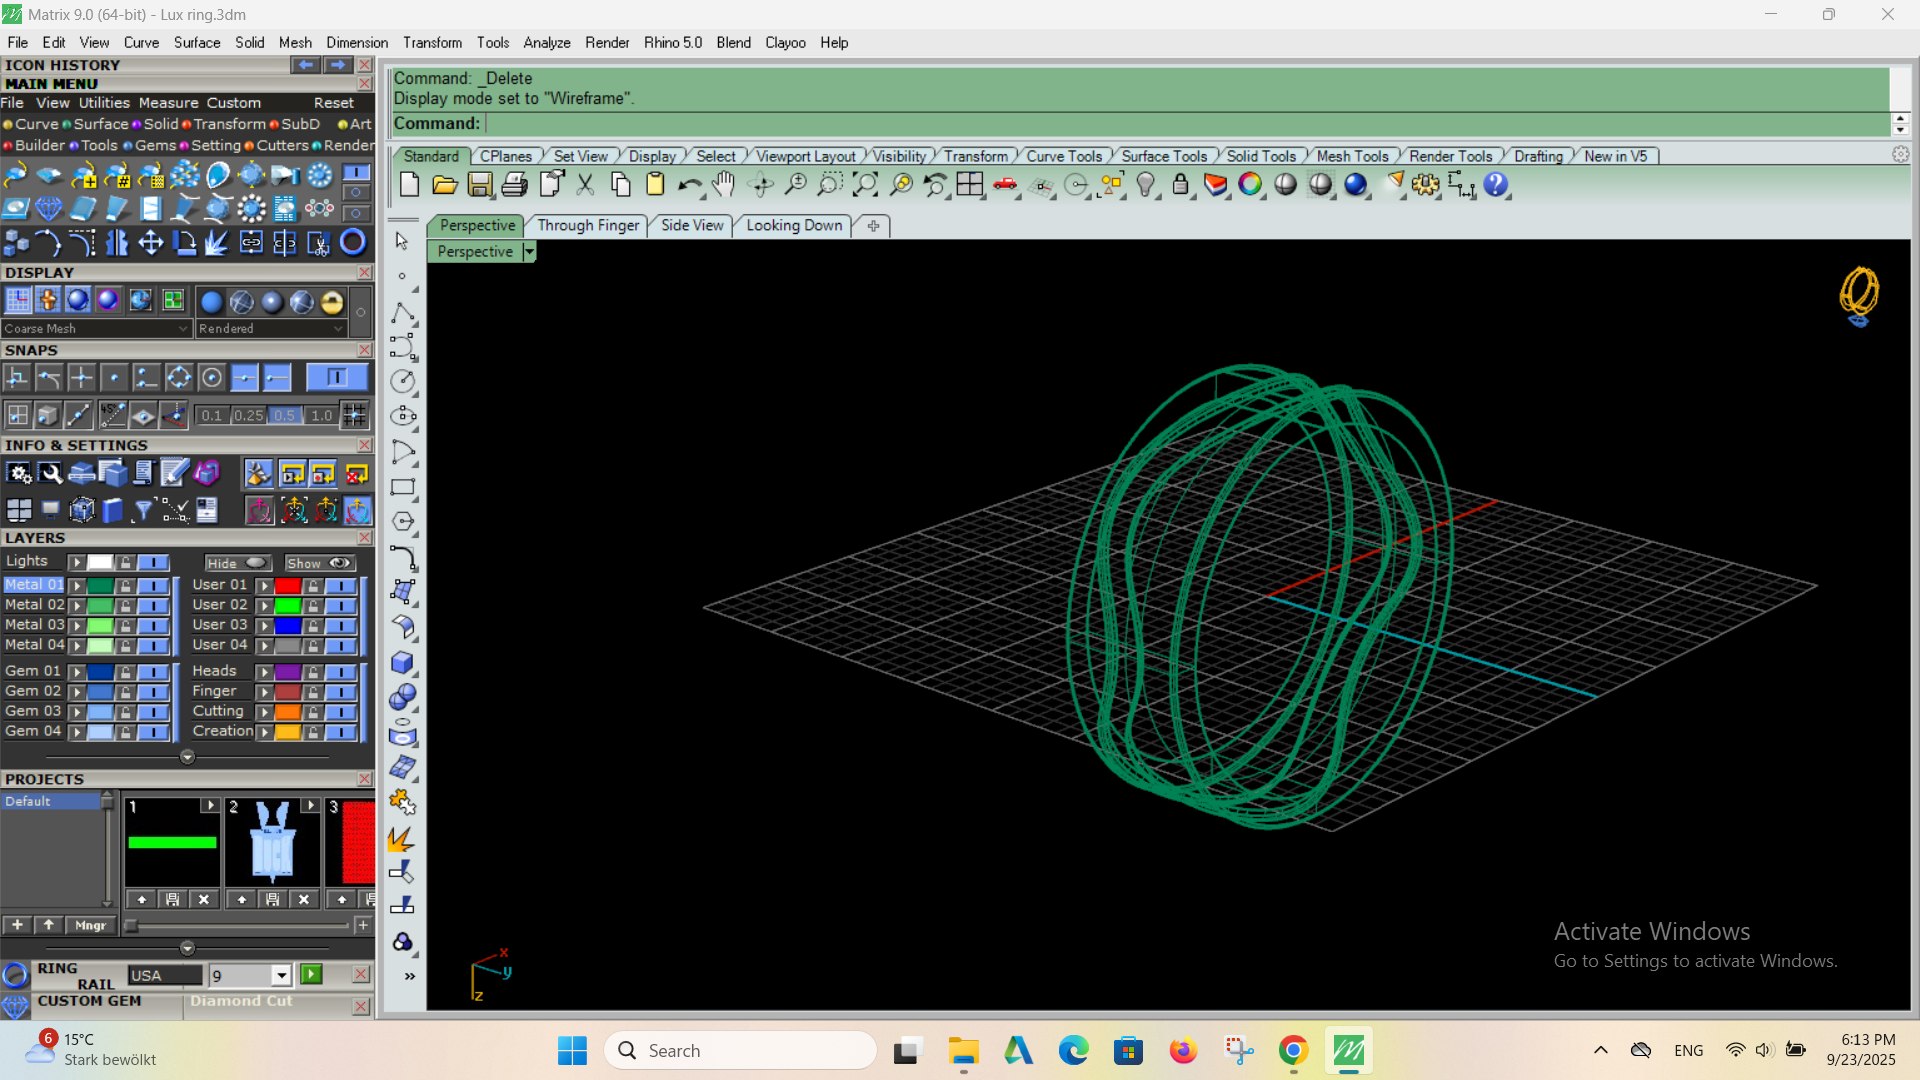Click the light bulb Hide objects icon

click(x=1146, y=185)
